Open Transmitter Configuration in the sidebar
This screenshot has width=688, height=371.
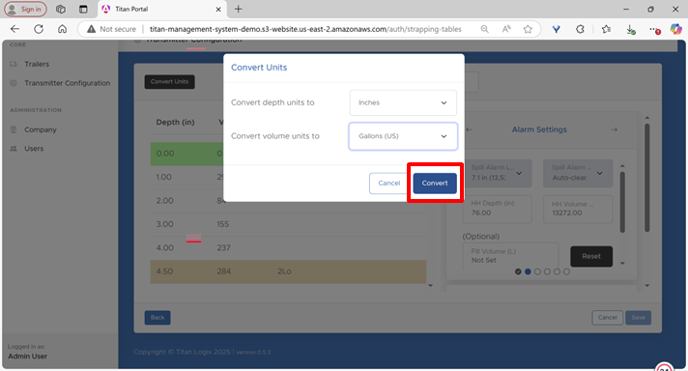tap(67, 83)
